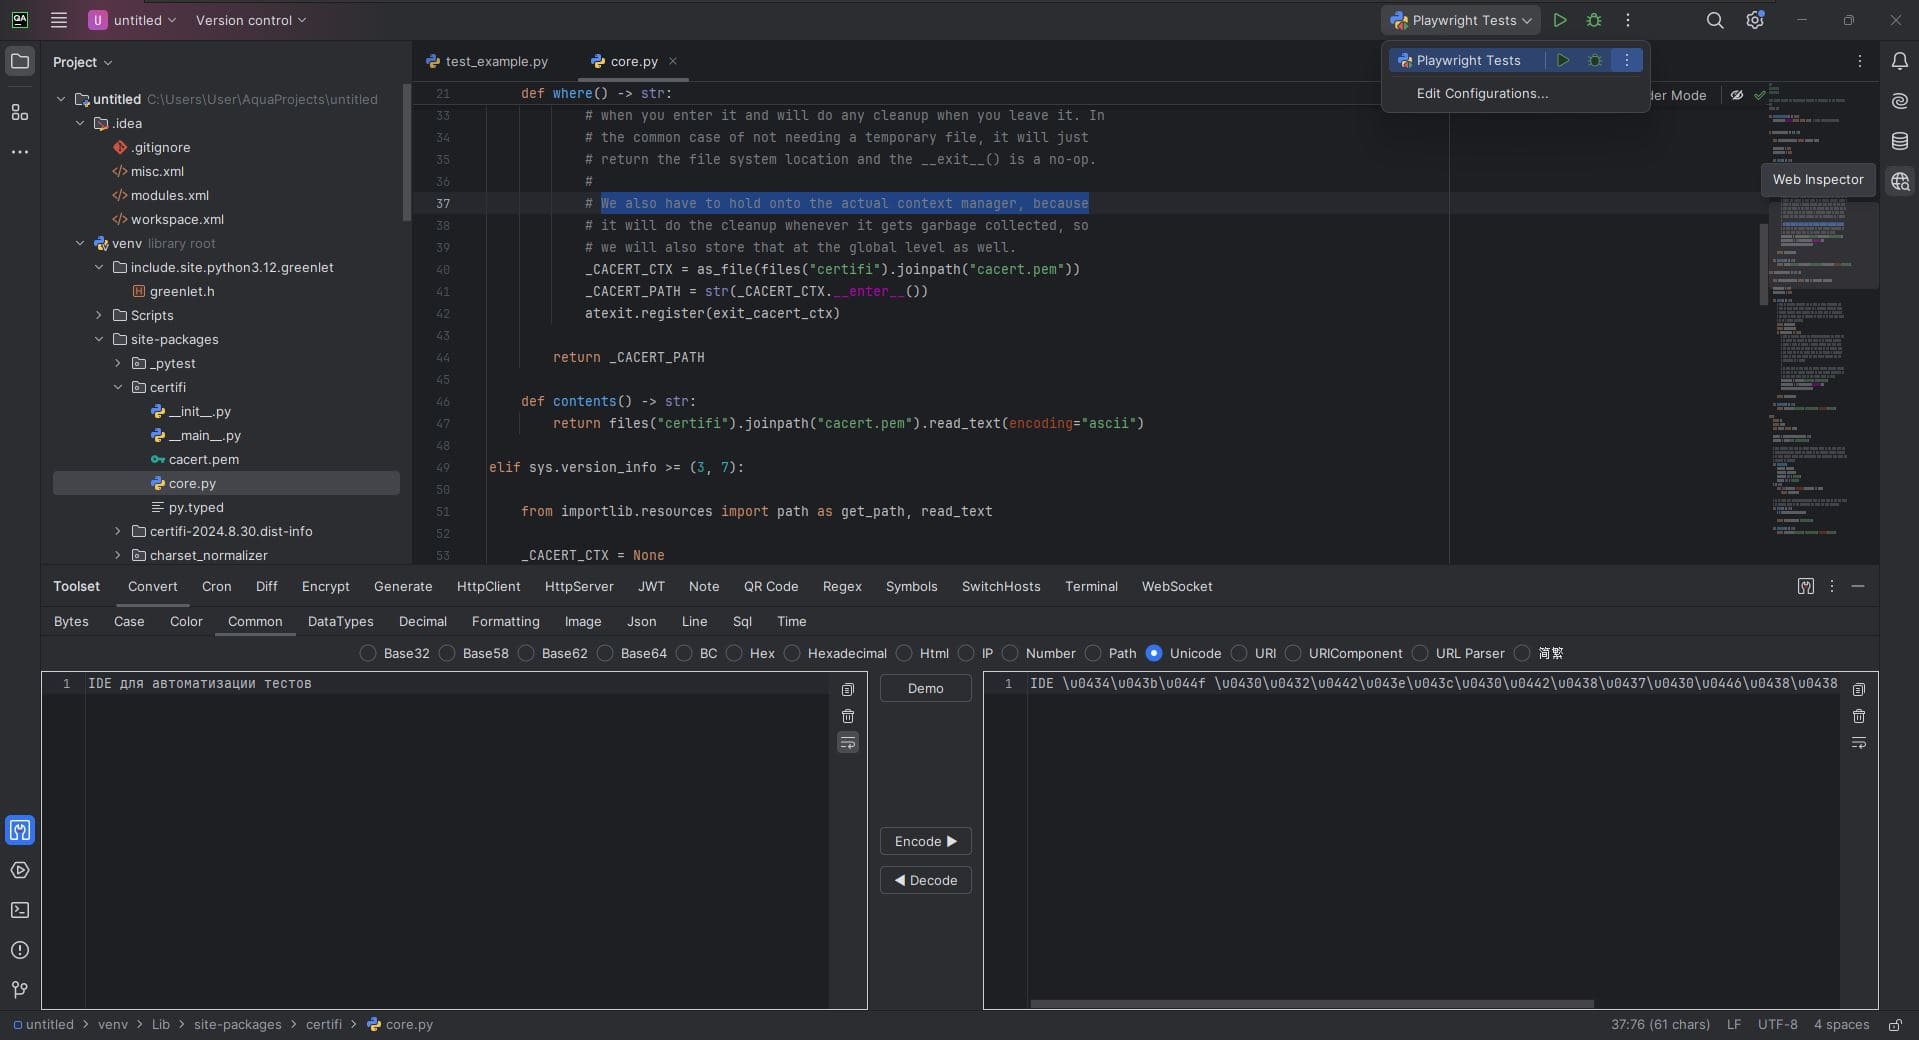Switch to the test_example.py editor tab
The height and width of the screenshot is (1040, 1919).
pos(496,61)
